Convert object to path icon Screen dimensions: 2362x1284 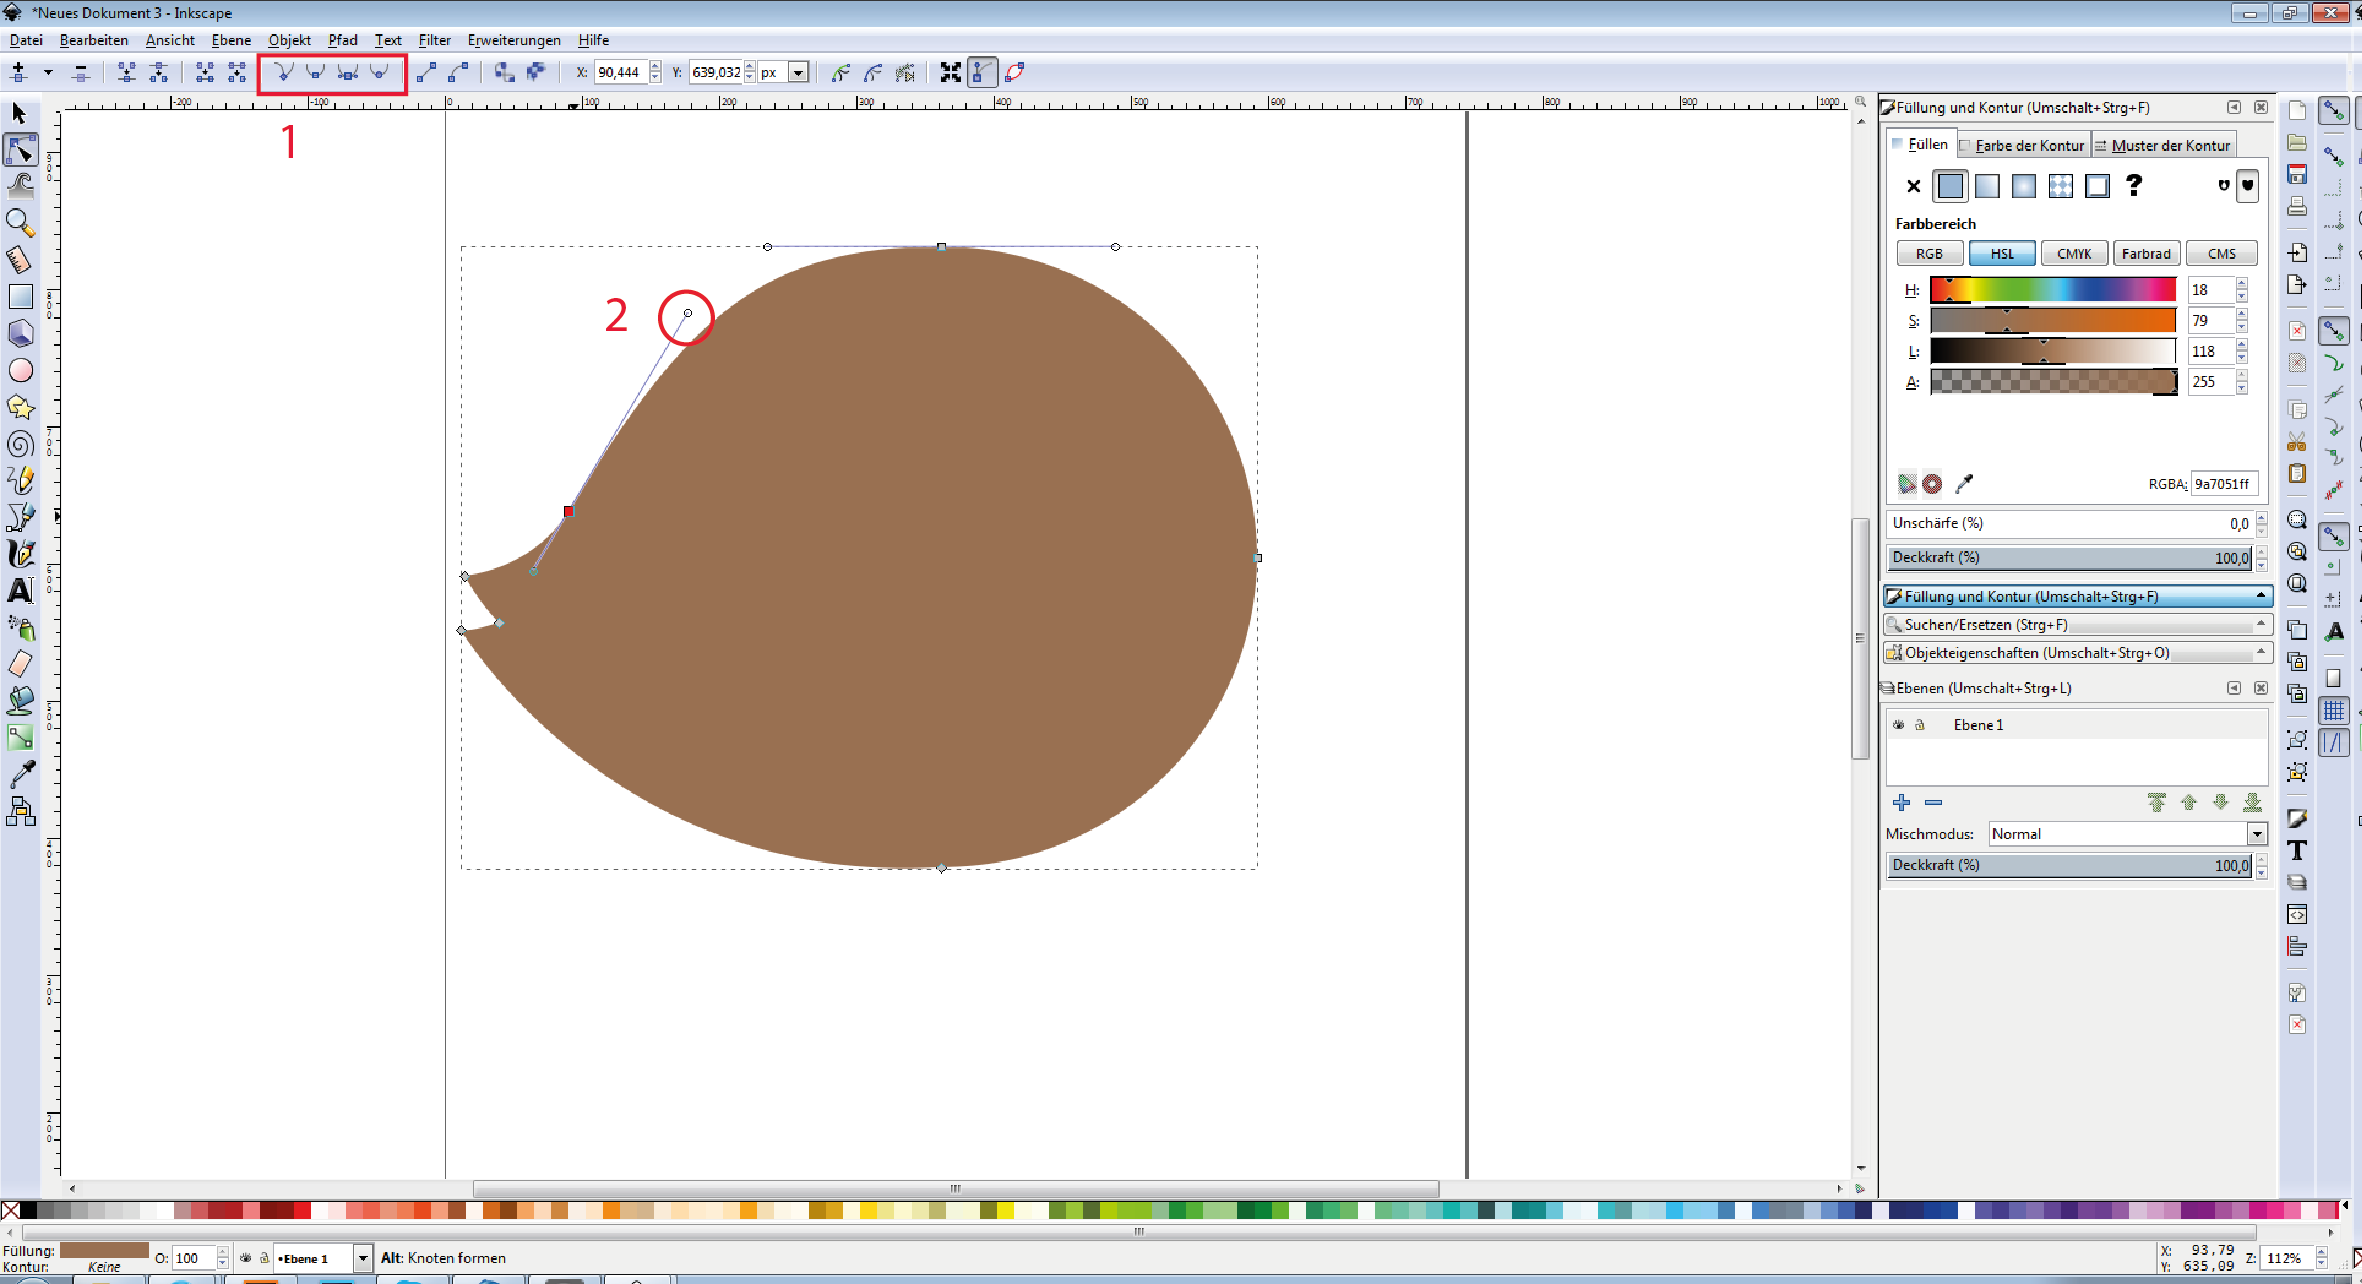pos(505,72)
